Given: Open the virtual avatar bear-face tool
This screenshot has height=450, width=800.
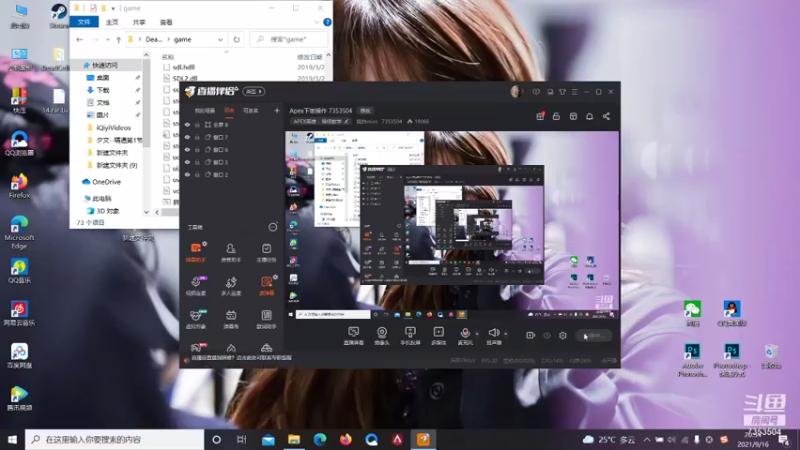Looking at the screenshot, I should [x=196, y=319].
